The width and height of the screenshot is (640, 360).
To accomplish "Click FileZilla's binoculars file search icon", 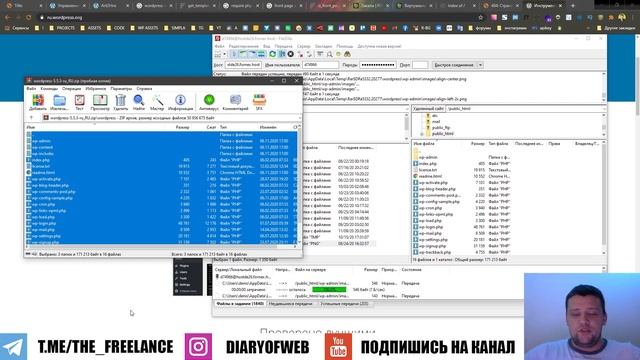I will coord(347,54).
